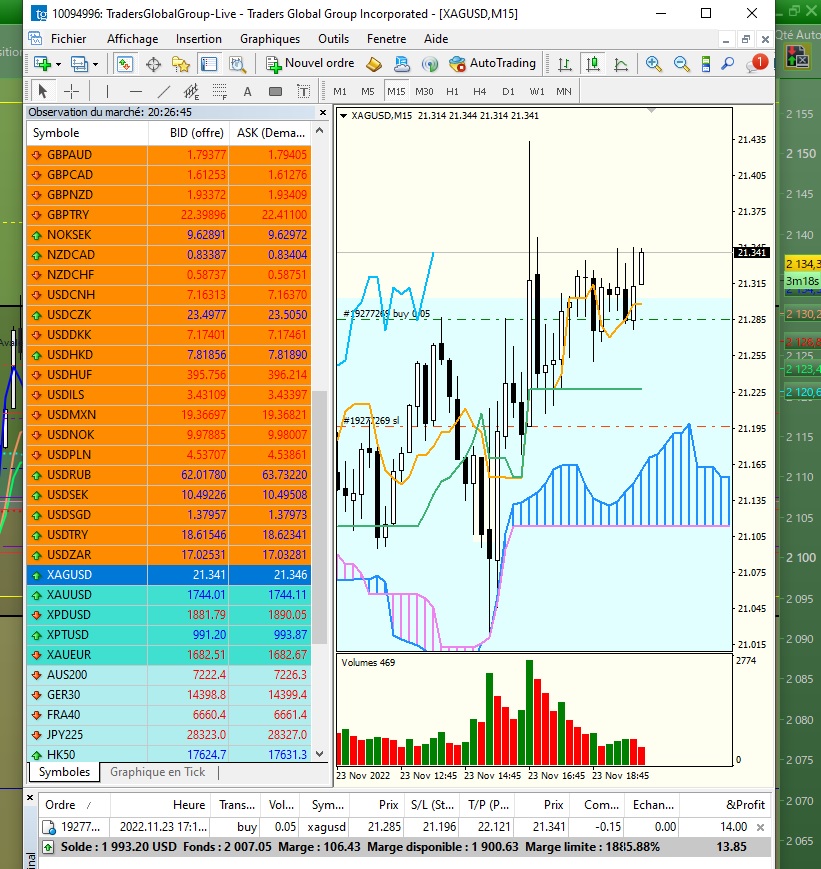Select the H1 timeframe button
Viewport: 821px width, 869px height.
coord(452,92)
